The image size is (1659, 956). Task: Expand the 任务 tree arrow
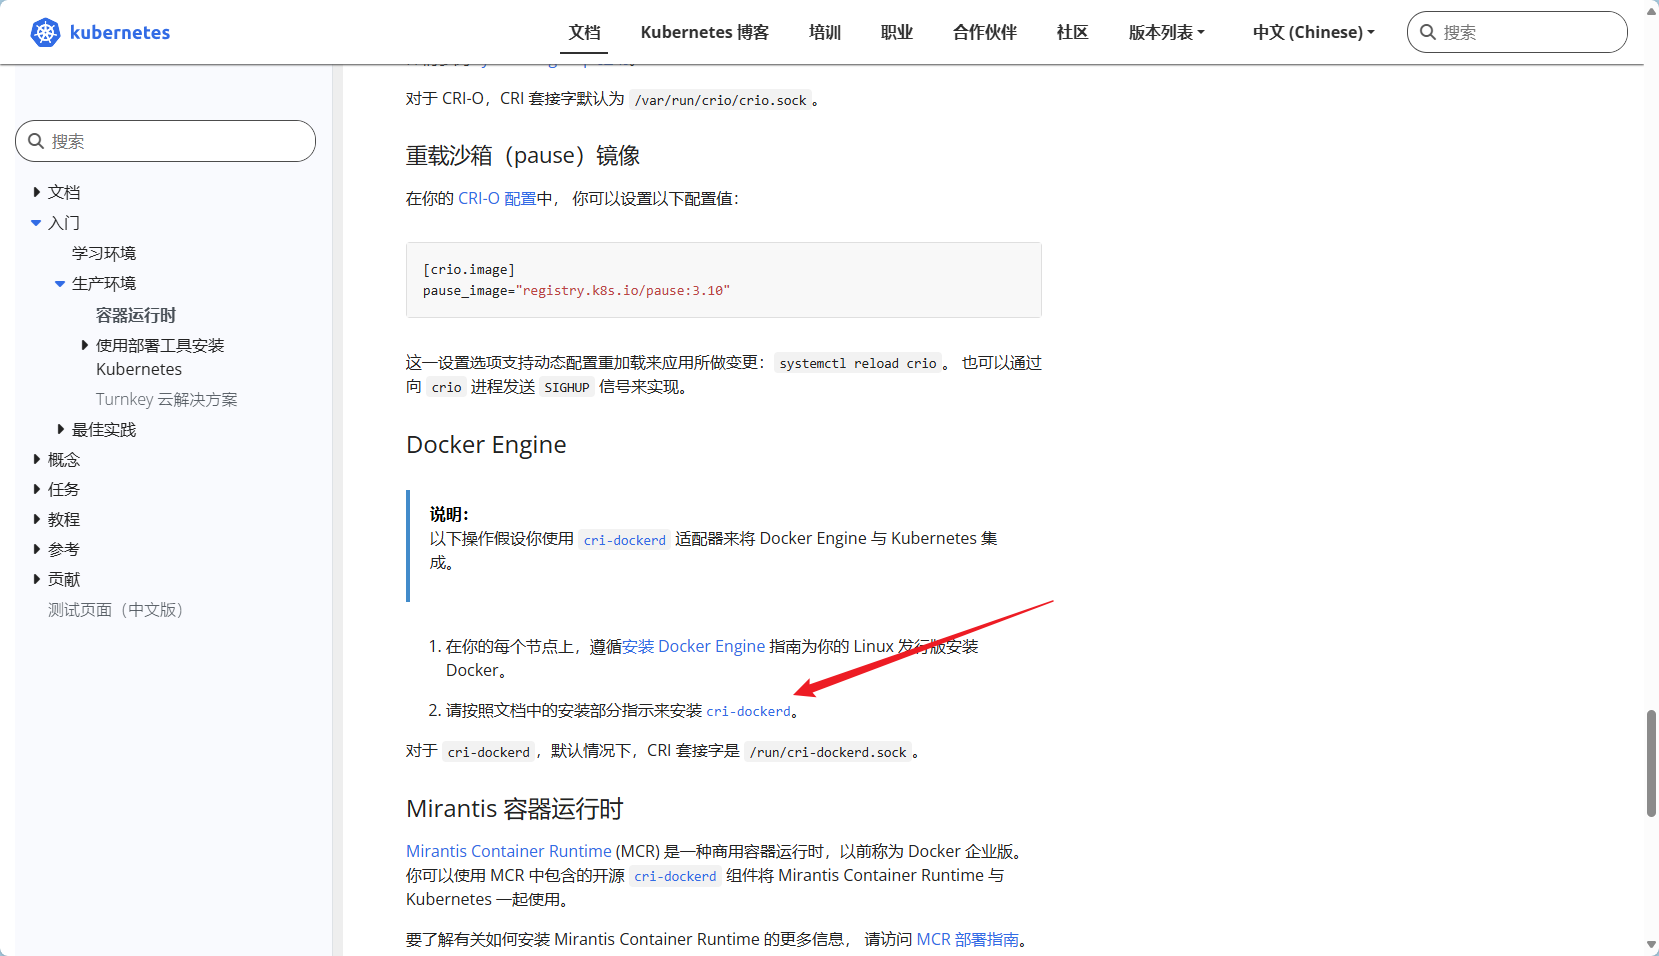(37, 489)
